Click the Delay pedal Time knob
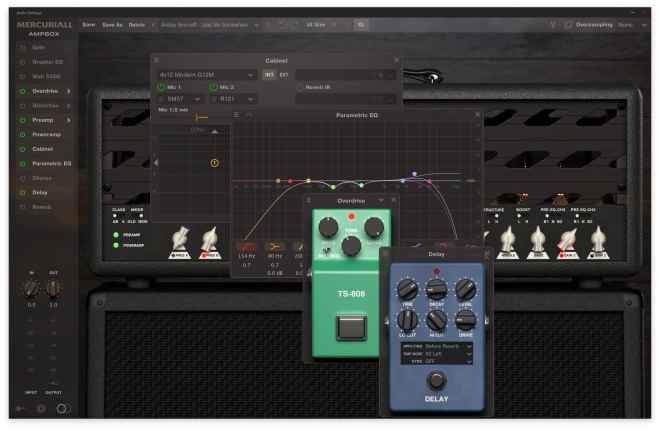 tap(407, 289)
